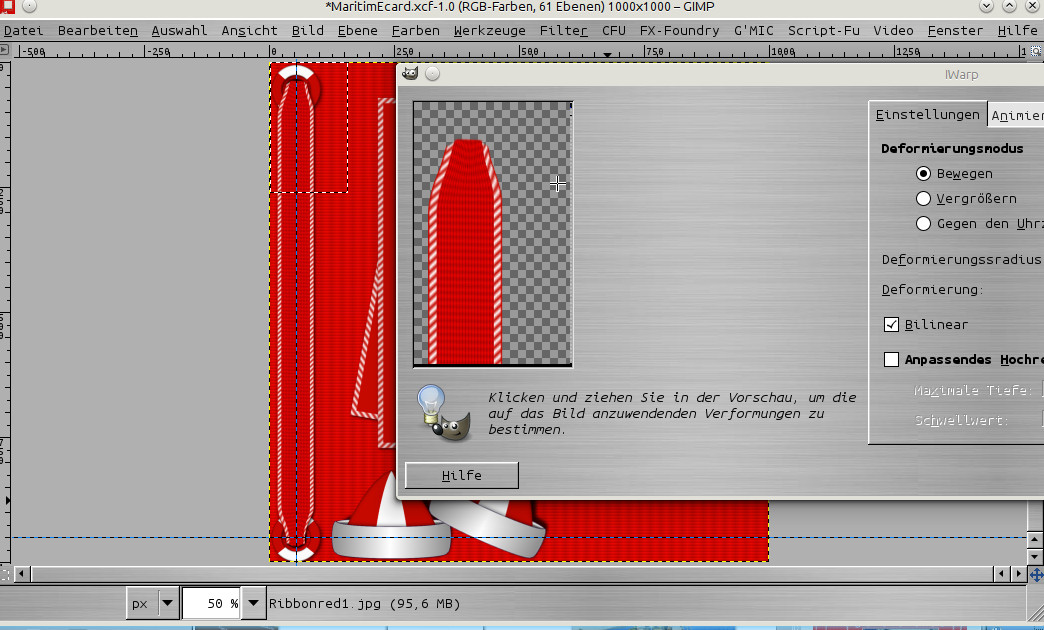Open the Filter menu

[563, 31]
